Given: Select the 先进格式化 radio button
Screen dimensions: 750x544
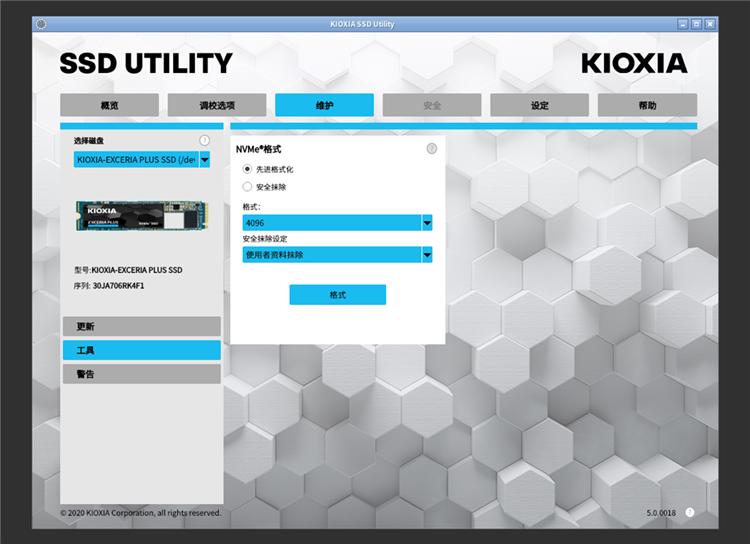Looking at the screenshot, I should point(248,169).
